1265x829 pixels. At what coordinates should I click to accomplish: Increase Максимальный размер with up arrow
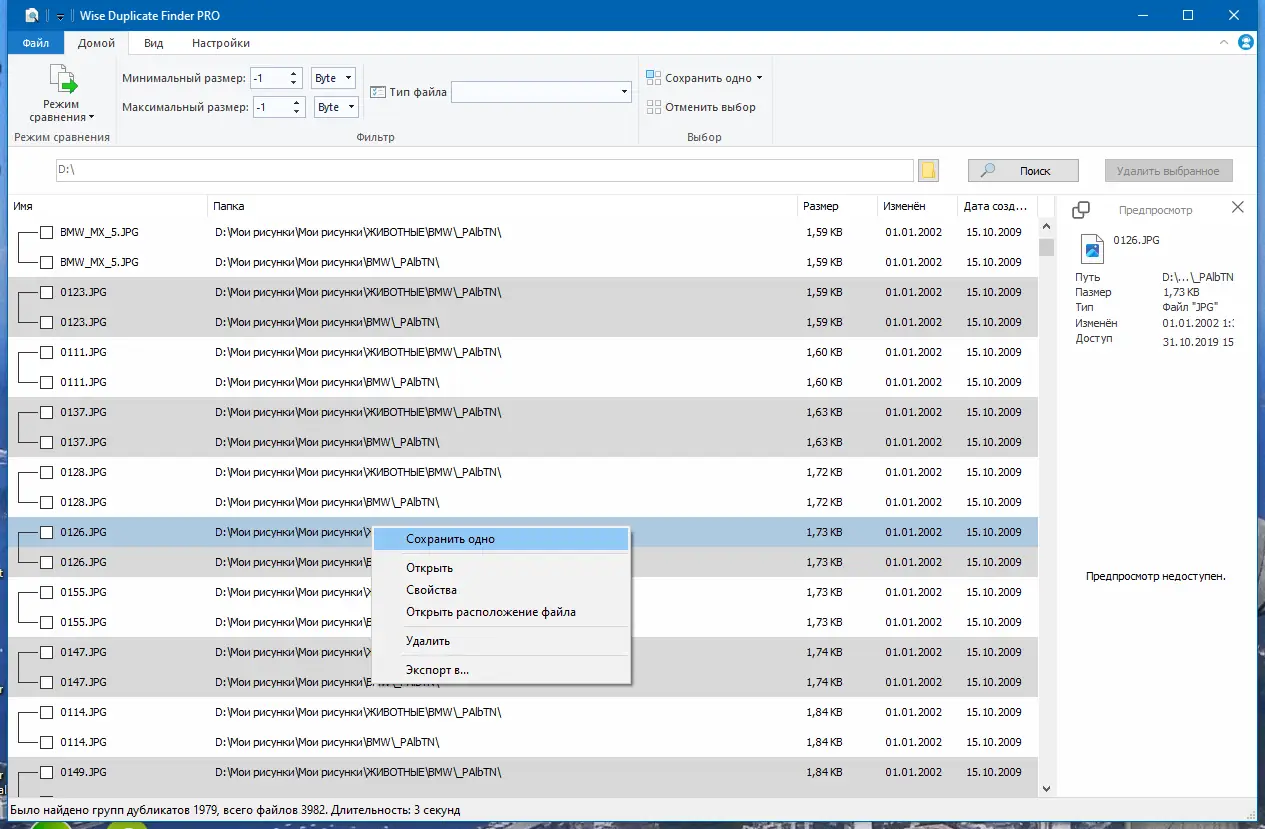point(298,102)
